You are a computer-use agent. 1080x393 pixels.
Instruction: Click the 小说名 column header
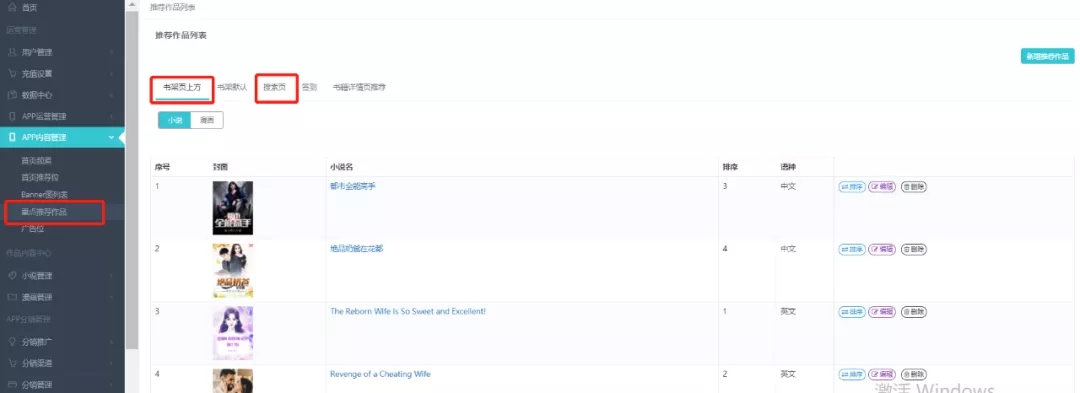click(342, 167)
